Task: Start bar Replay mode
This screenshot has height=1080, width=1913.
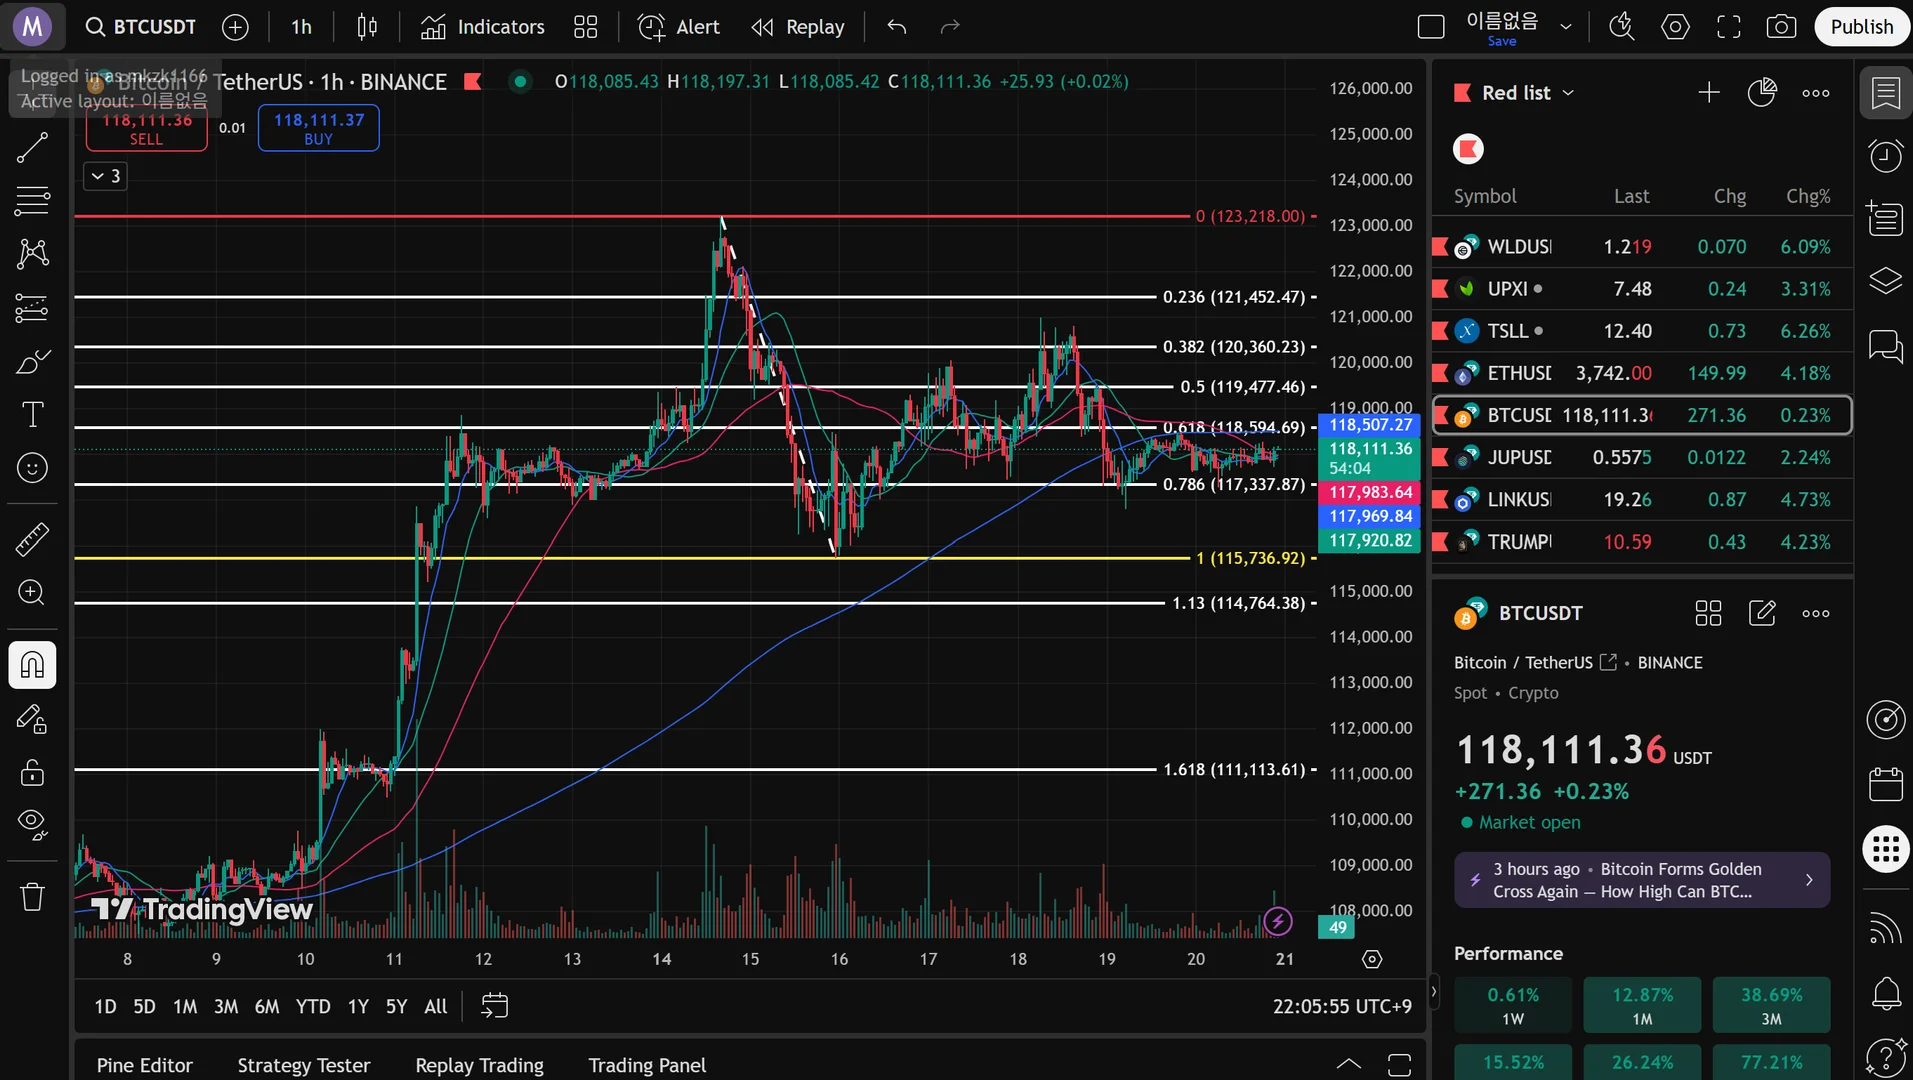Action: 798,27
